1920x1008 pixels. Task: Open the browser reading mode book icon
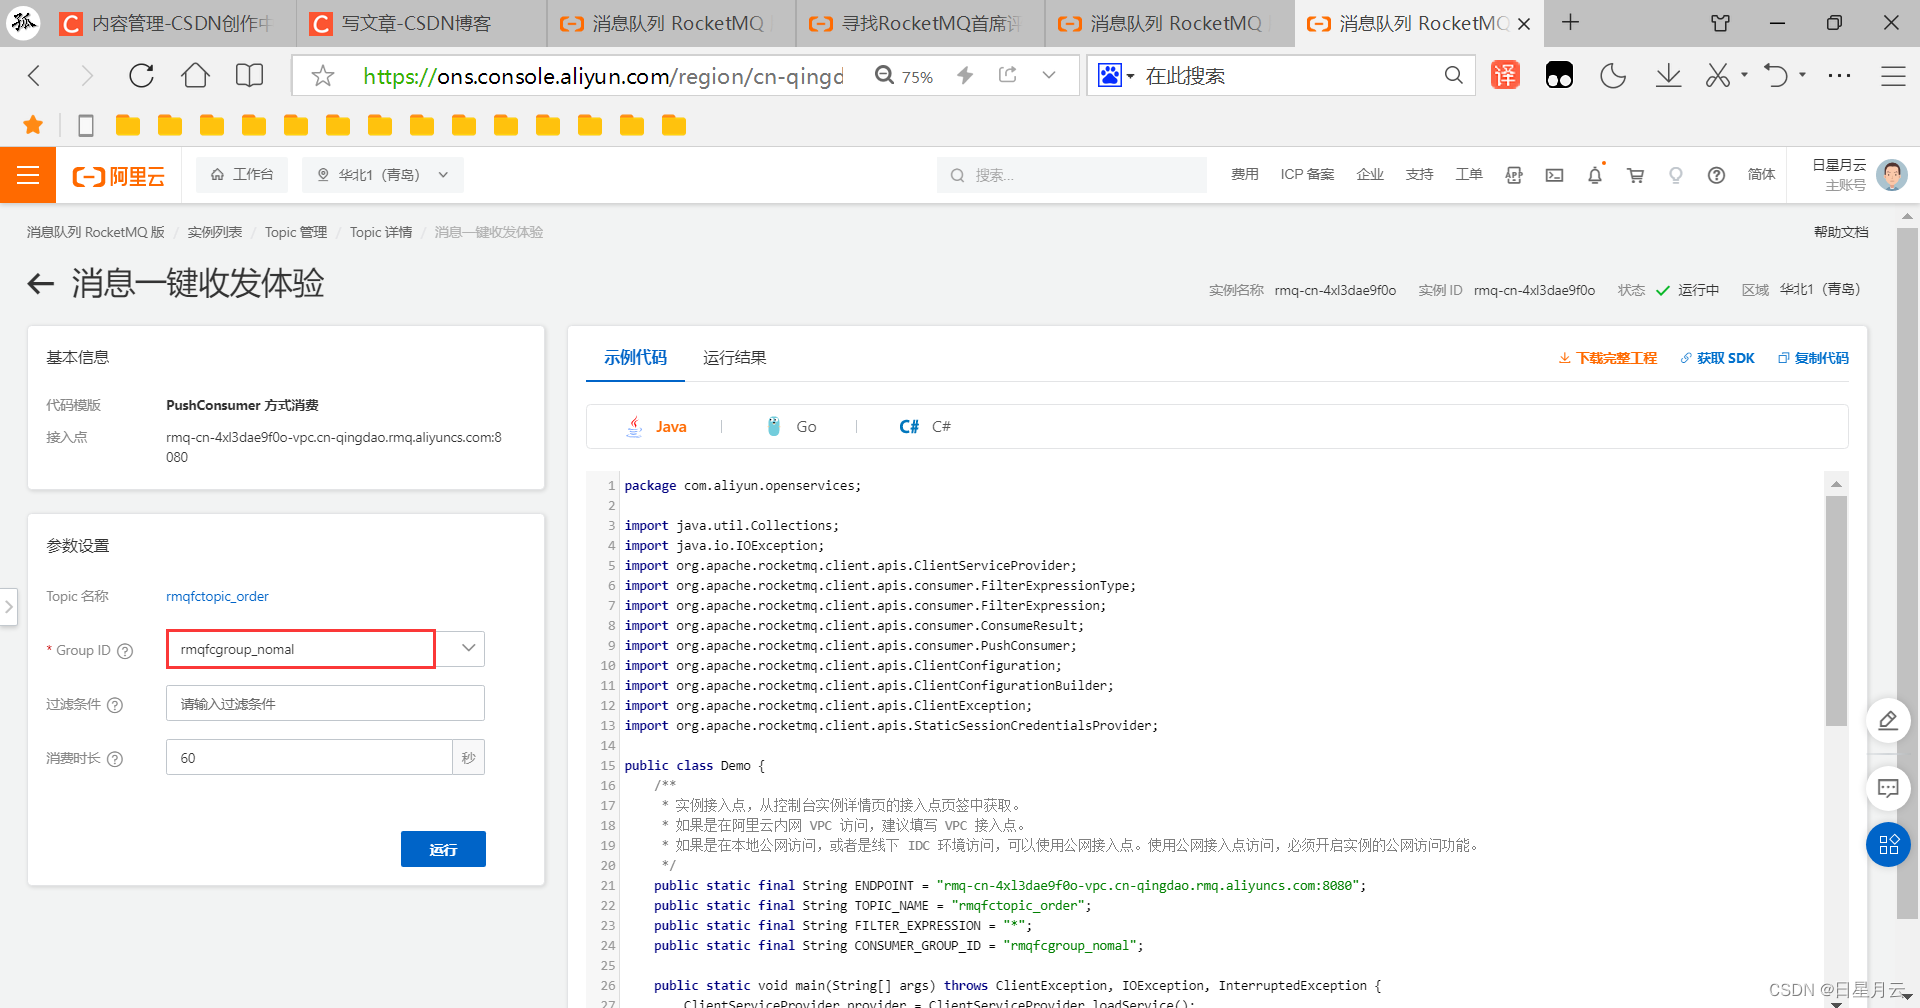coord(249,76)
